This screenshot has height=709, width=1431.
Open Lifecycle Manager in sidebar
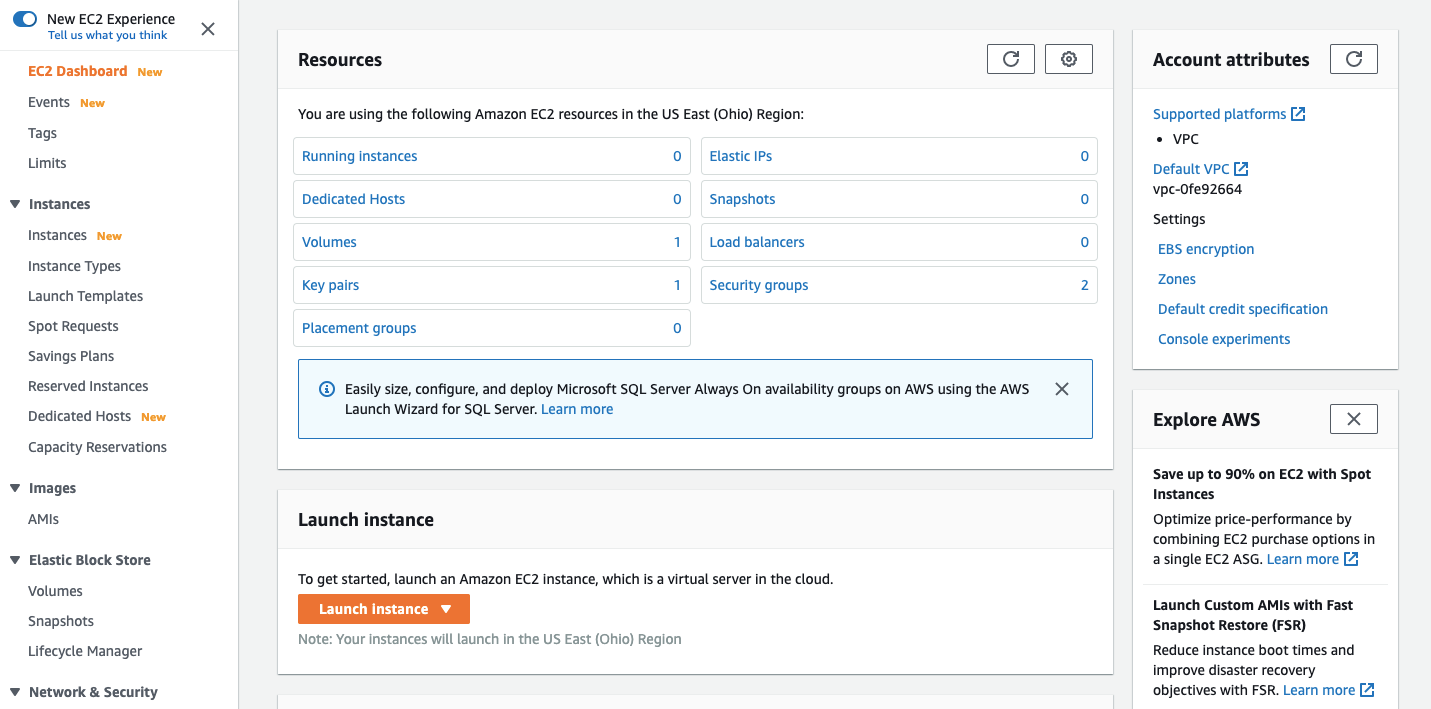pos(85,651)
